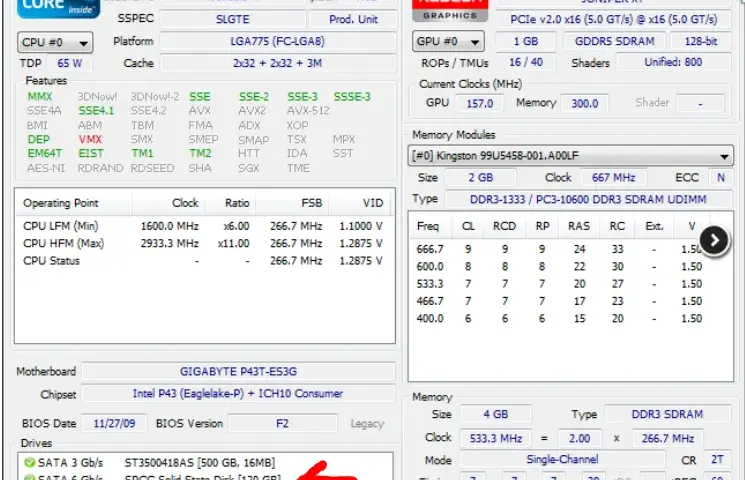Click the SSSE-3 feature flag
The height and width of the screenshot is (480, 745).
coord(352,96)
